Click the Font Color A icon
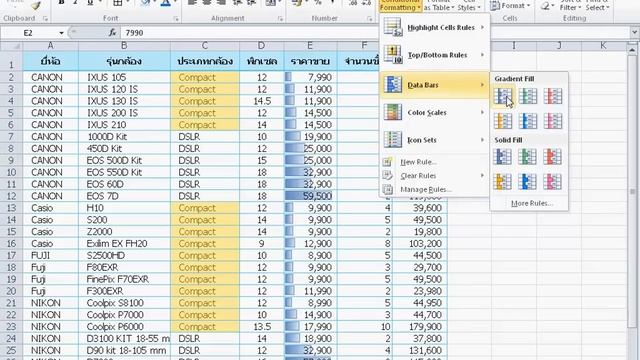The image size is (640, 360). point(166,3)
